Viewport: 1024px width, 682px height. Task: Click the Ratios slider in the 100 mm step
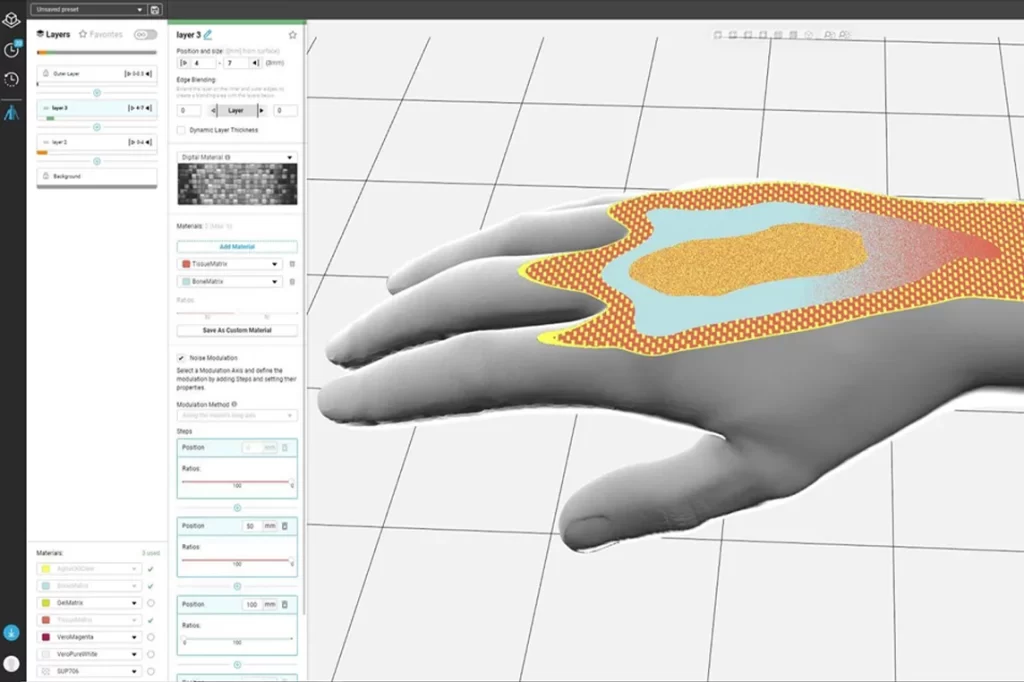click(x=237, y=638)
